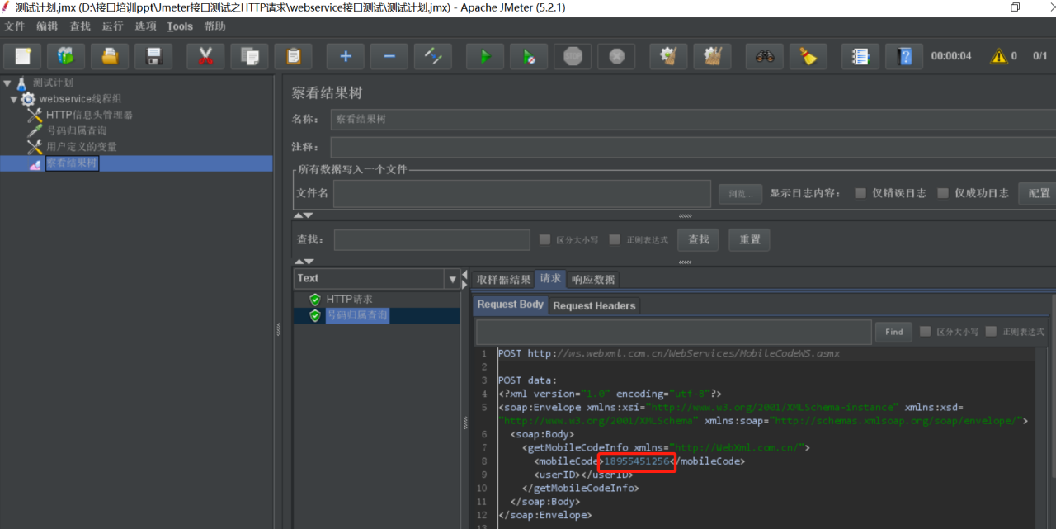Viewport: 1056px width, 530px height.
Task: Tick the 仅错误日志 checkbox
Action: 860,193
